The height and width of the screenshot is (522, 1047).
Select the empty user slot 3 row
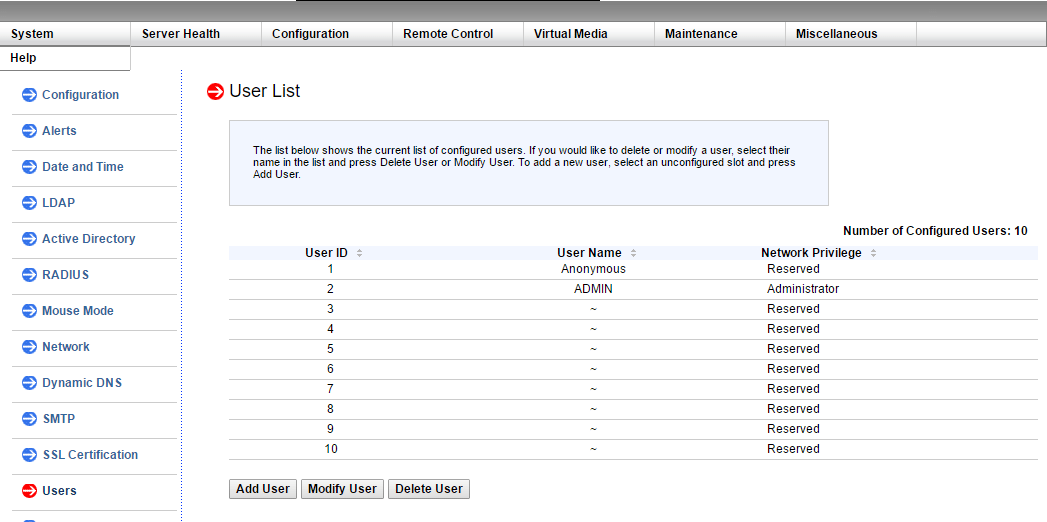click(593, 309)
